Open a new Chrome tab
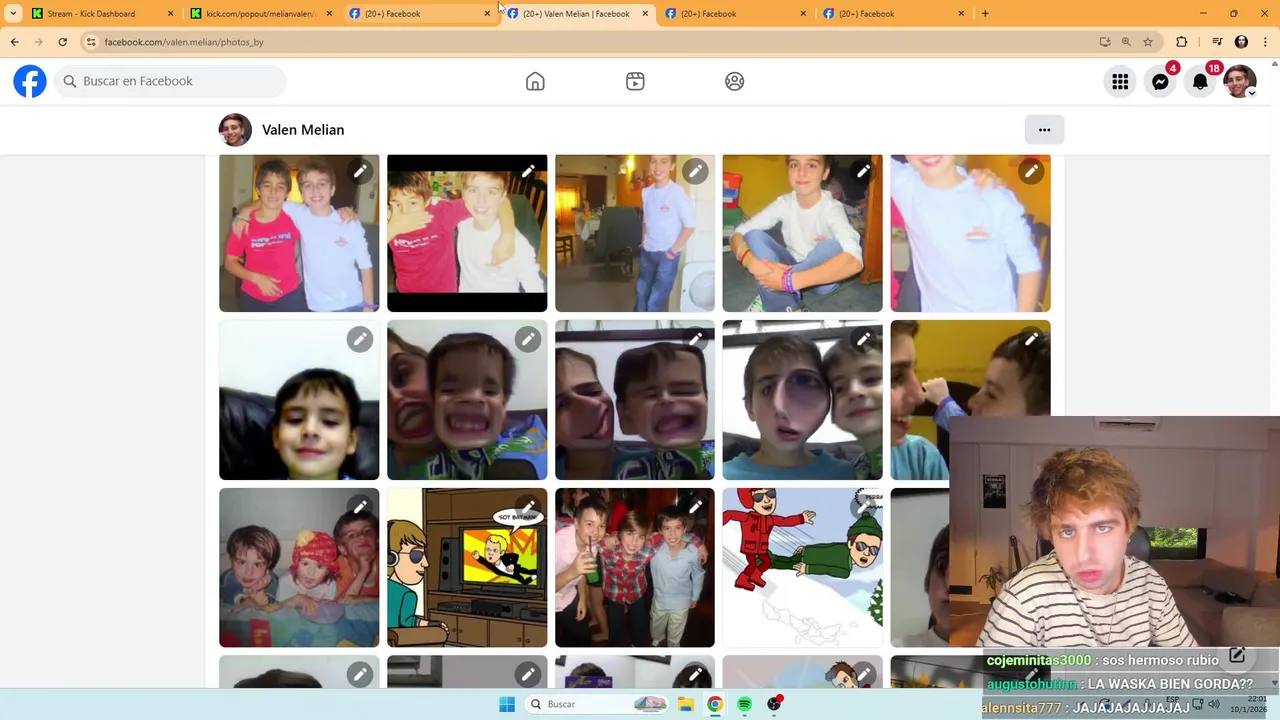The width and height of the screenshot is (1280, 720). tap(985, 14)
